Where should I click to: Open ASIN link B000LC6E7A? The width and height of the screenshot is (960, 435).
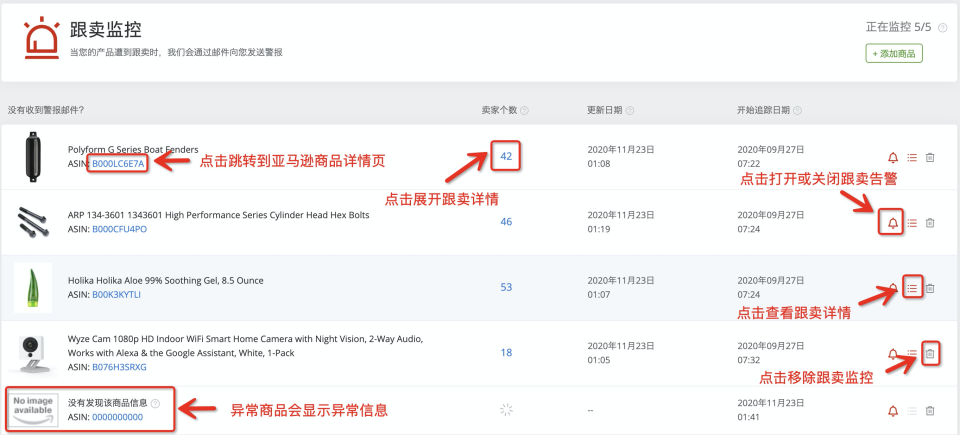click(119, 163)
